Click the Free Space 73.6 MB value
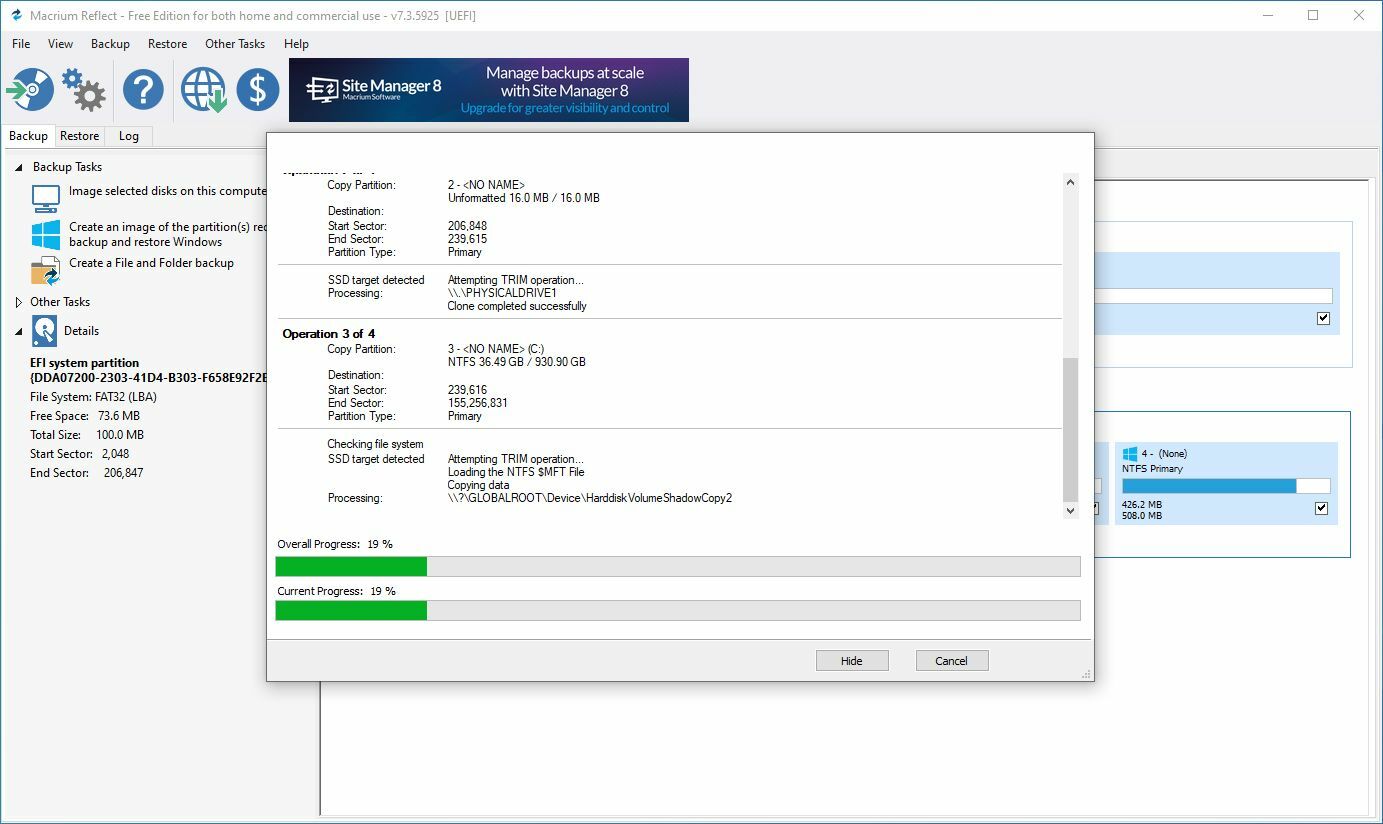This screenshot has width=1383, height=824. [118, 416]
